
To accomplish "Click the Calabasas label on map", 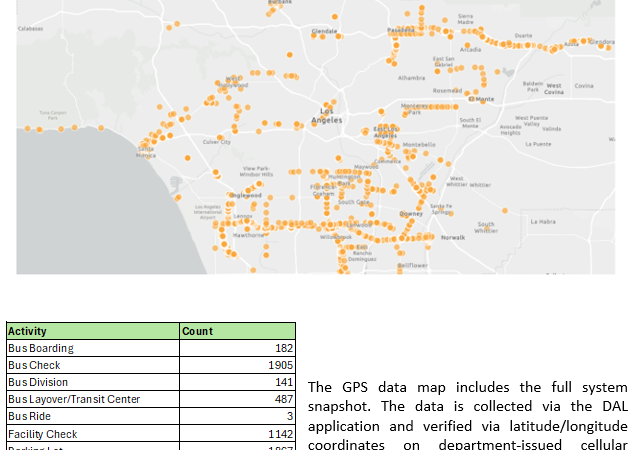I will [x=30, y=29].
